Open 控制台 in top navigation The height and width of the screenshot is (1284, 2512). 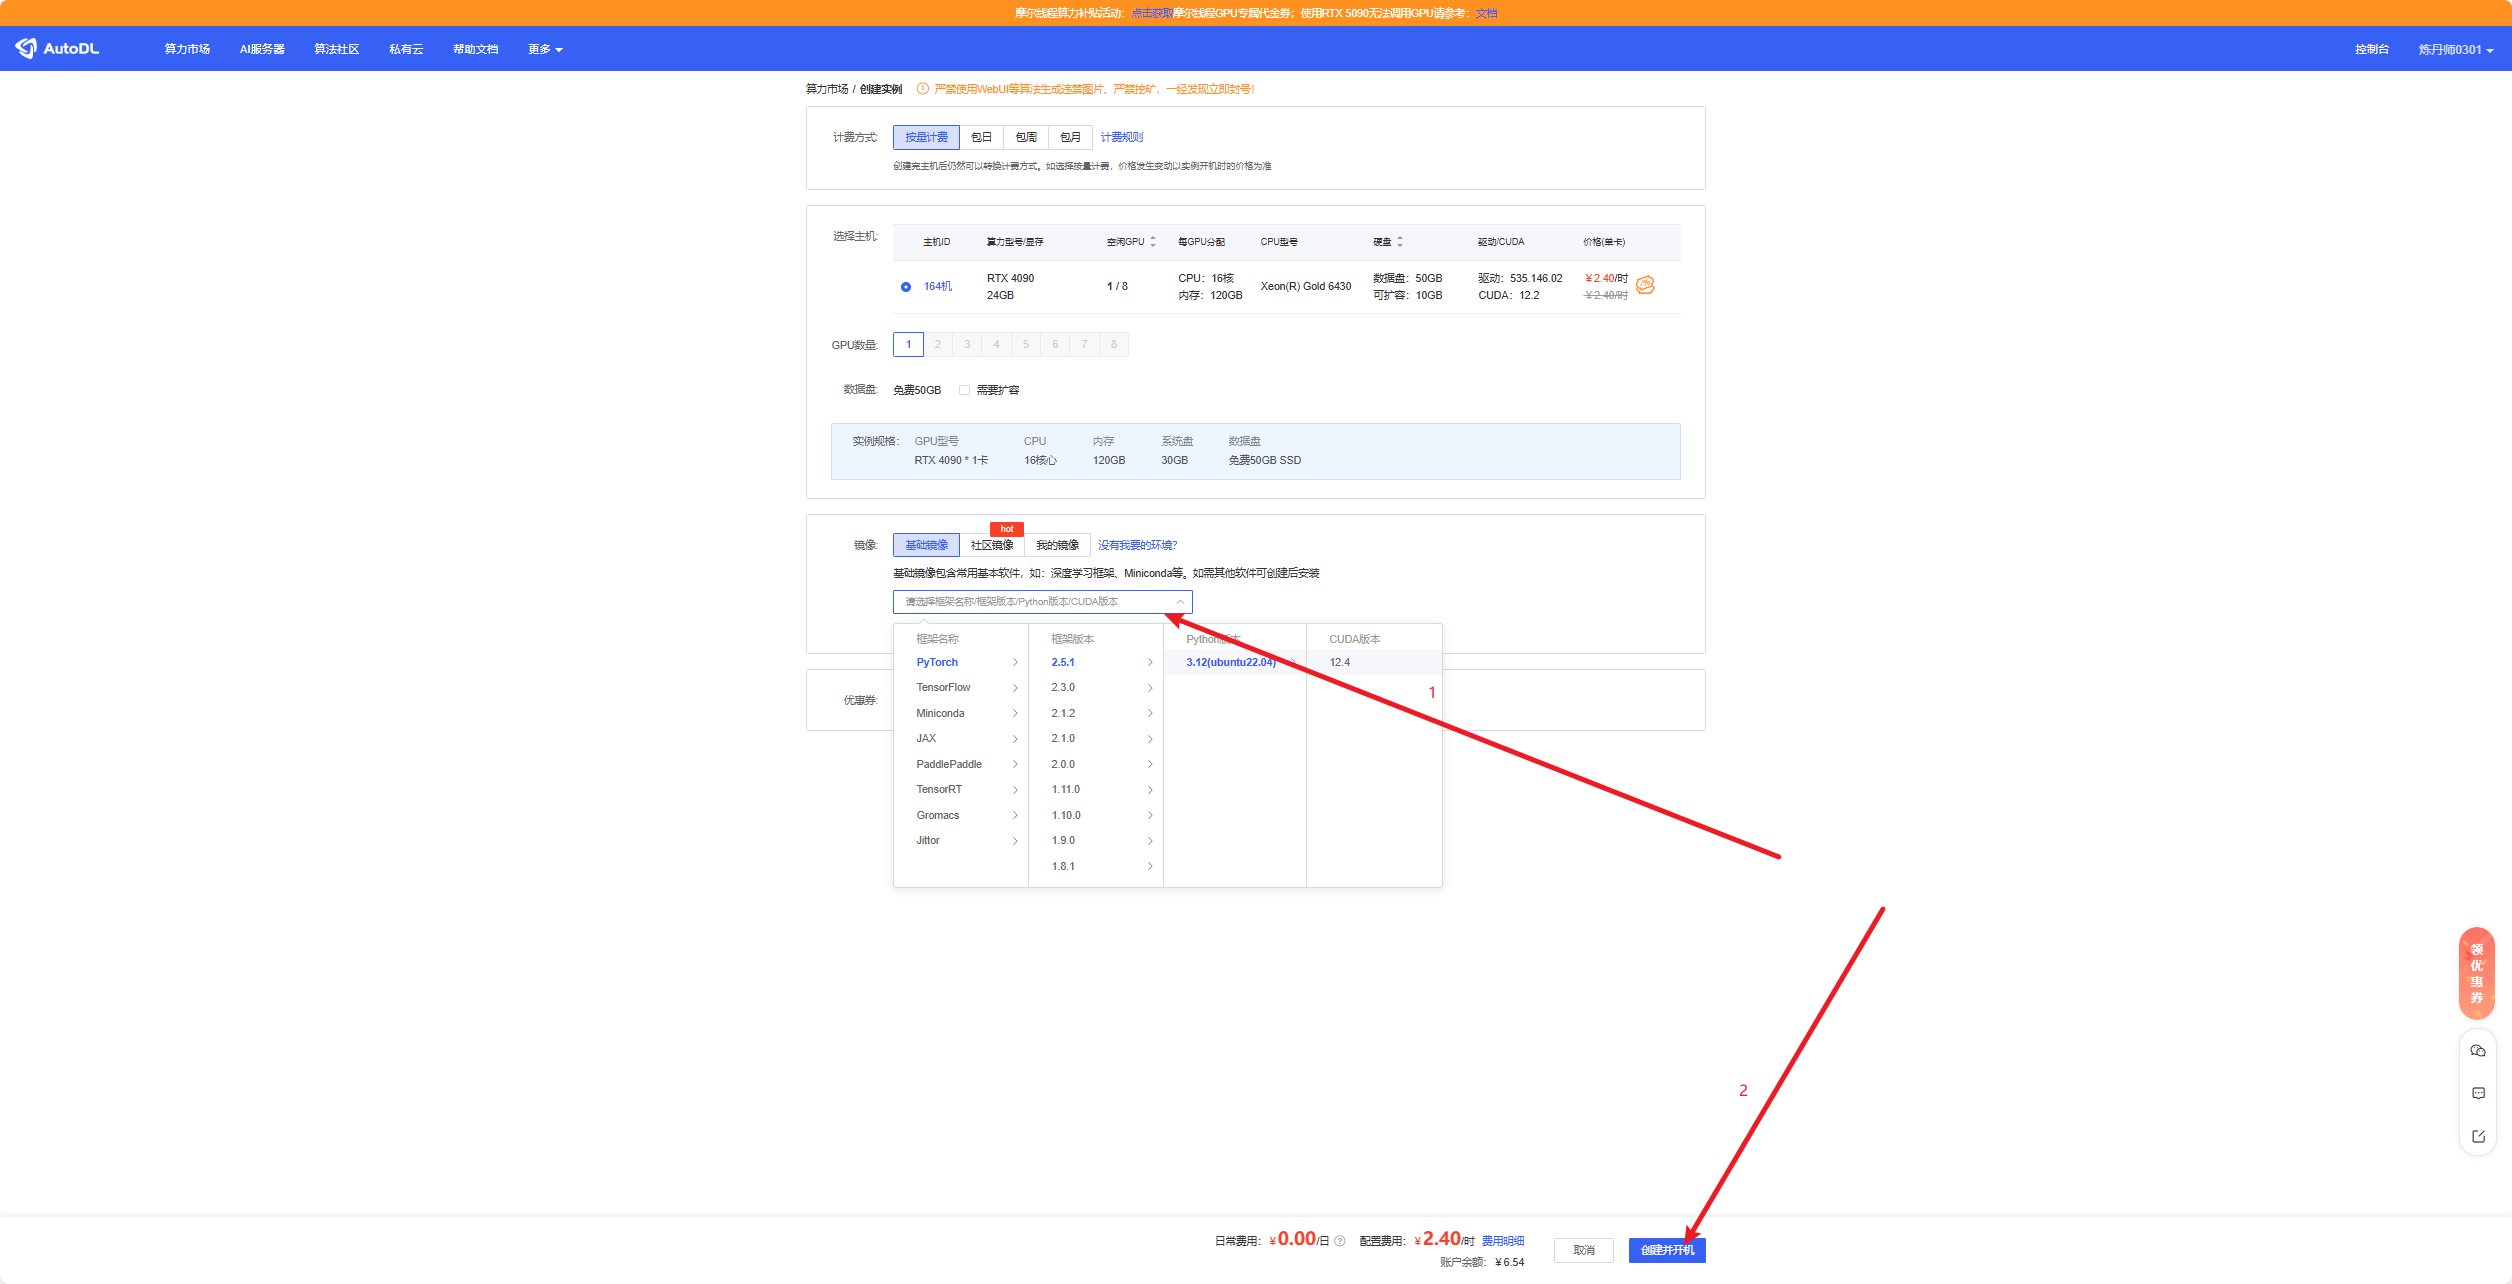(2371, 49)
